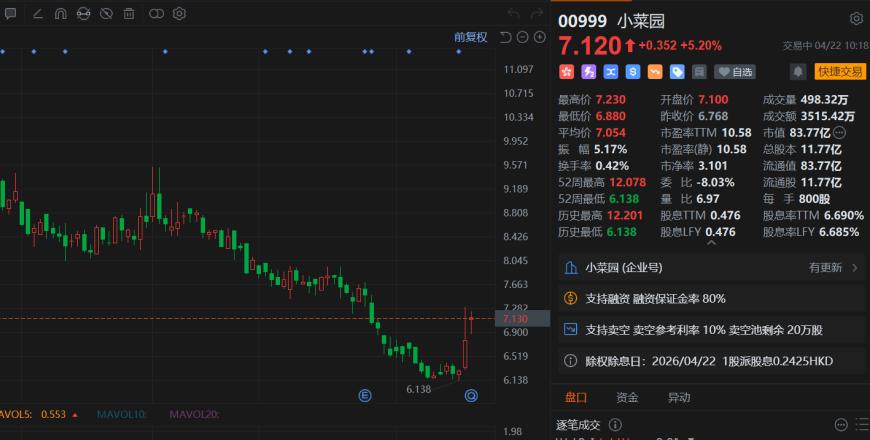870x440 pixels.
Task: Zoom in chart with plus circle
Action: 539,37
